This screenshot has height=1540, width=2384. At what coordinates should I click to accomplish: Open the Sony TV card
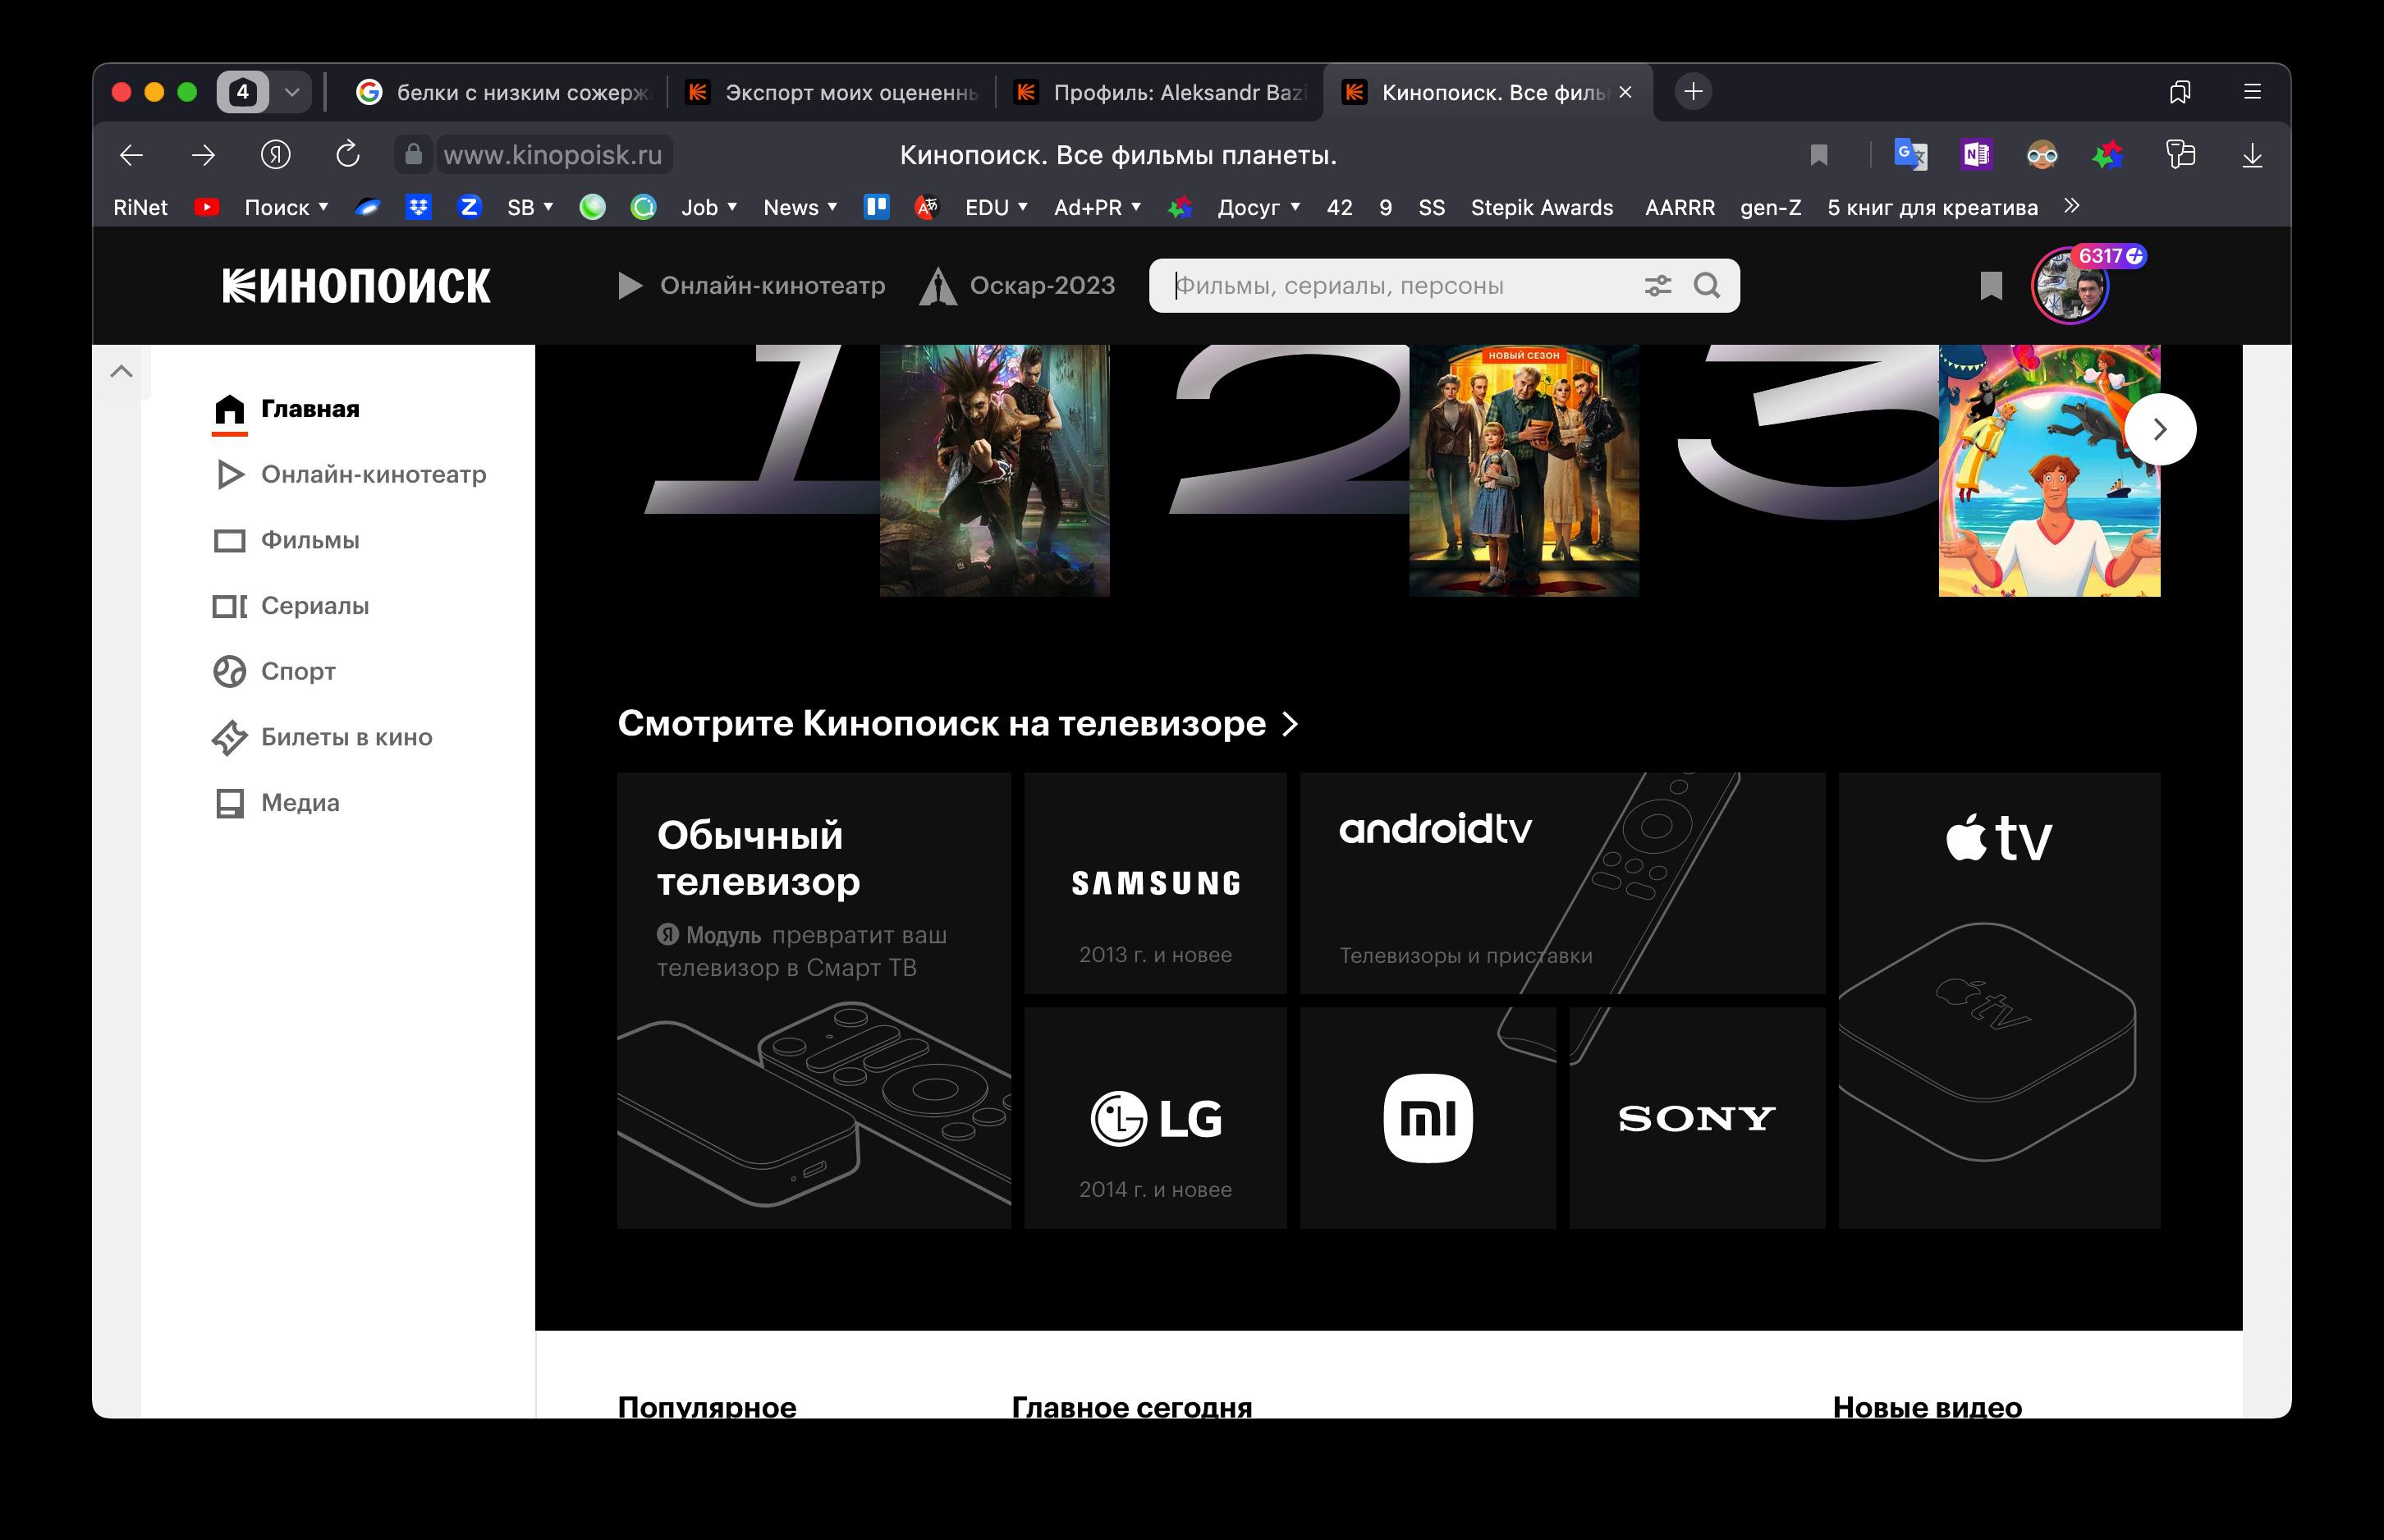[1697, 1118]
